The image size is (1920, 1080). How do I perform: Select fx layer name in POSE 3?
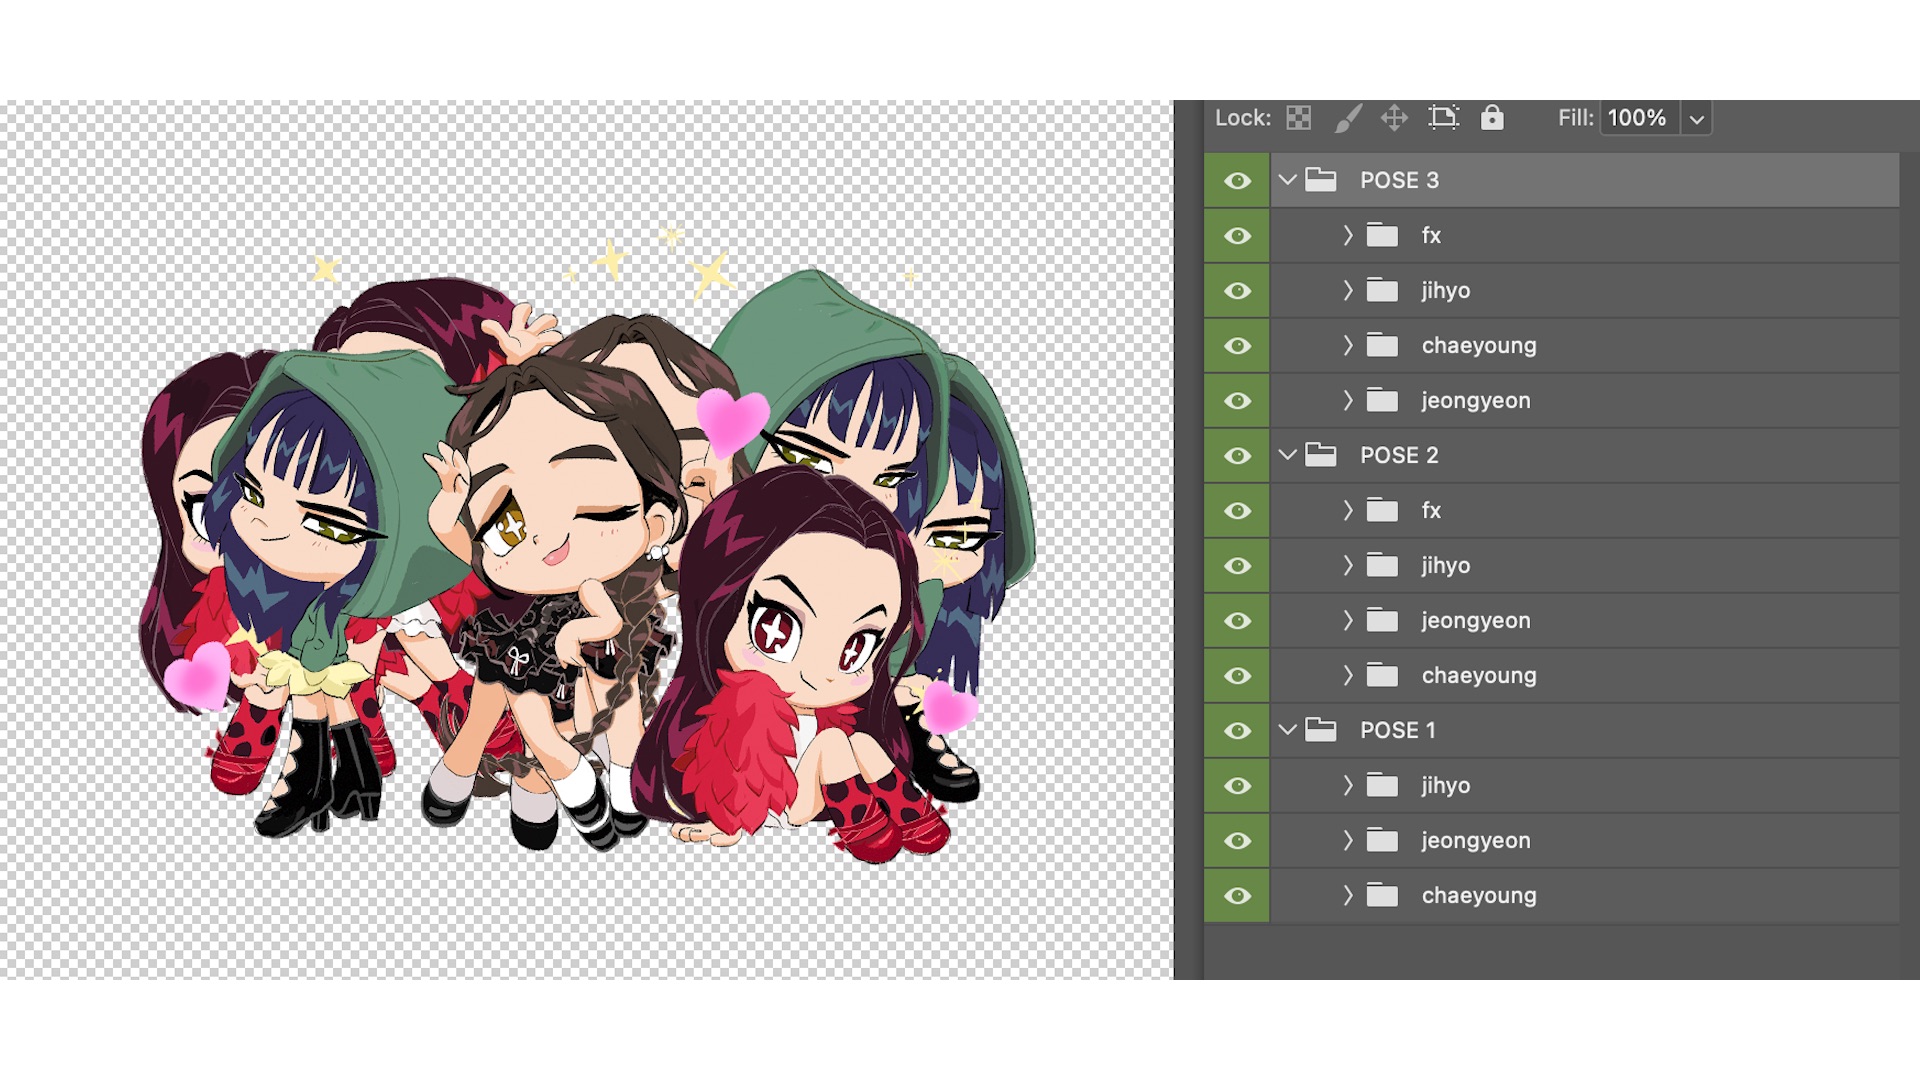point(1431,235)
